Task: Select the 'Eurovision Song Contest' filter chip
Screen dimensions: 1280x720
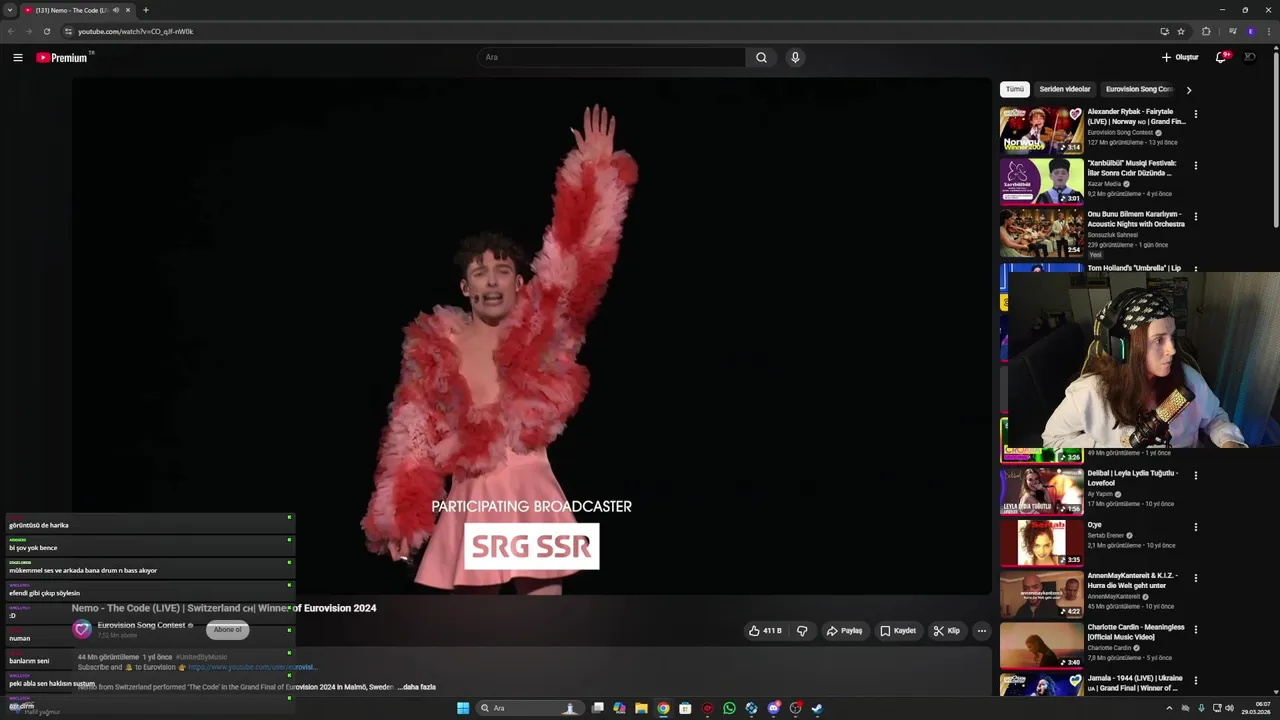Action: click(1139, 89)
